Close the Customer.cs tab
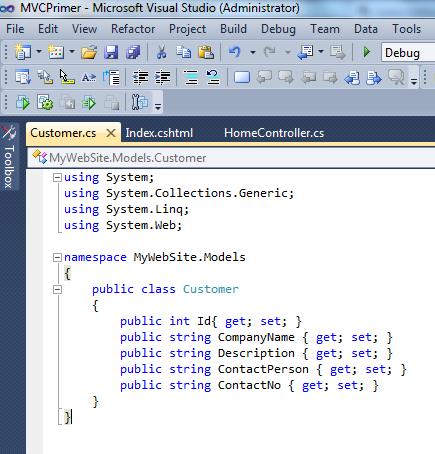Screen dimensions: 435x454 click(x=111, y=133)
